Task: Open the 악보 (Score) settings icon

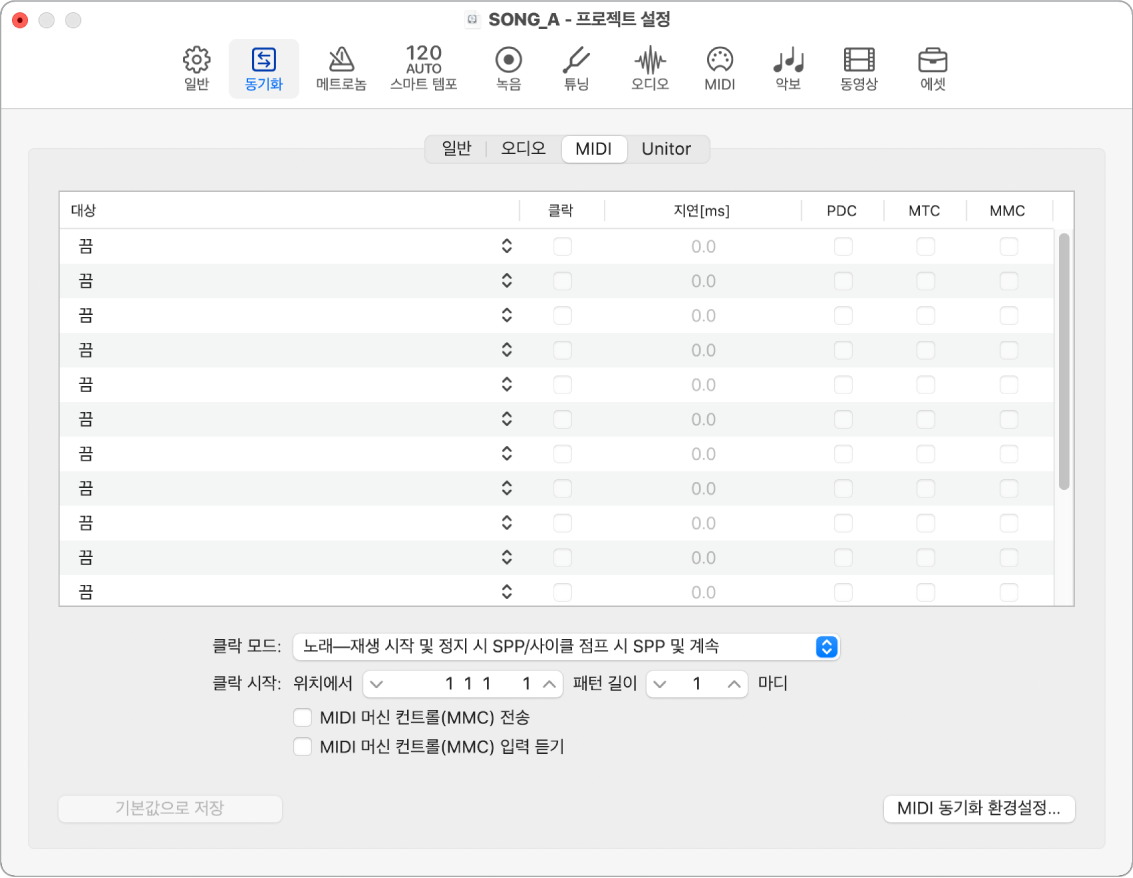Action: (788, 69)
